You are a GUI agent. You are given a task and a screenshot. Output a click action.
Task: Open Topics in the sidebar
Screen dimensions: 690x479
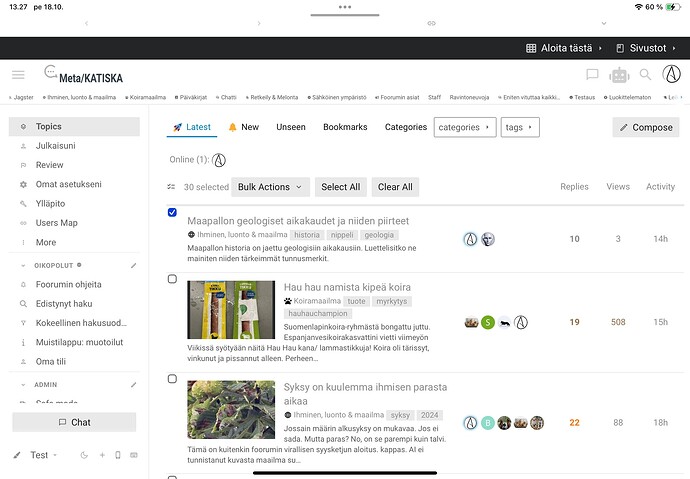point(74,127)
